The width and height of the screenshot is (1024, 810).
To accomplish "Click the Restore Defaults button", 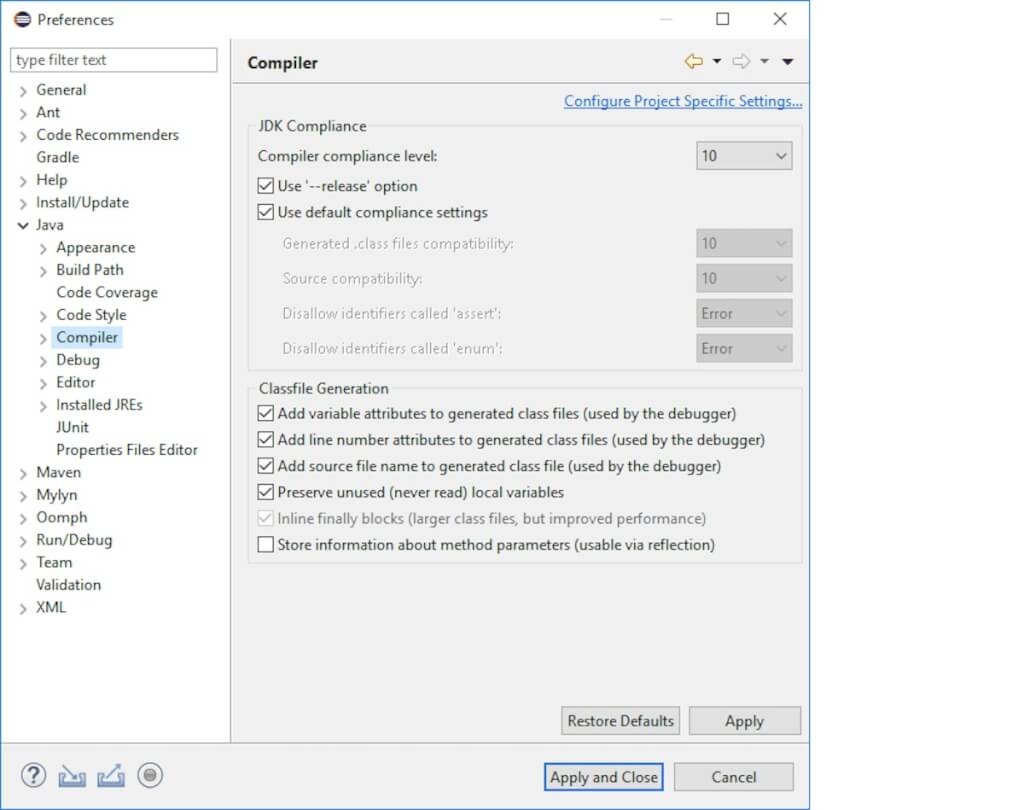I will 621,721.
